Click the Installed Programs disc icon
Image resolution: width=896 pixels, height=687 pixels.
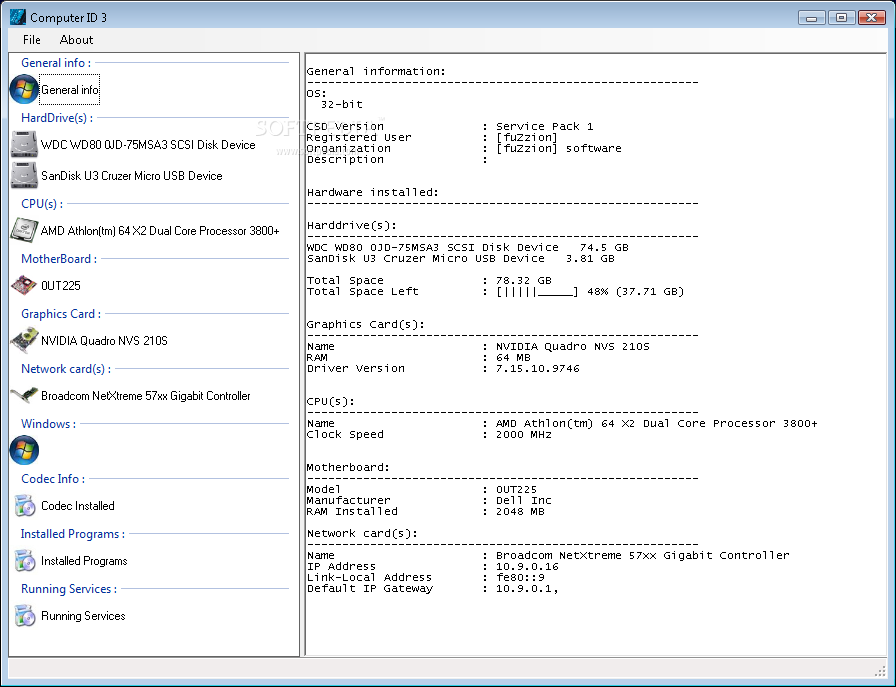(25, 561)
